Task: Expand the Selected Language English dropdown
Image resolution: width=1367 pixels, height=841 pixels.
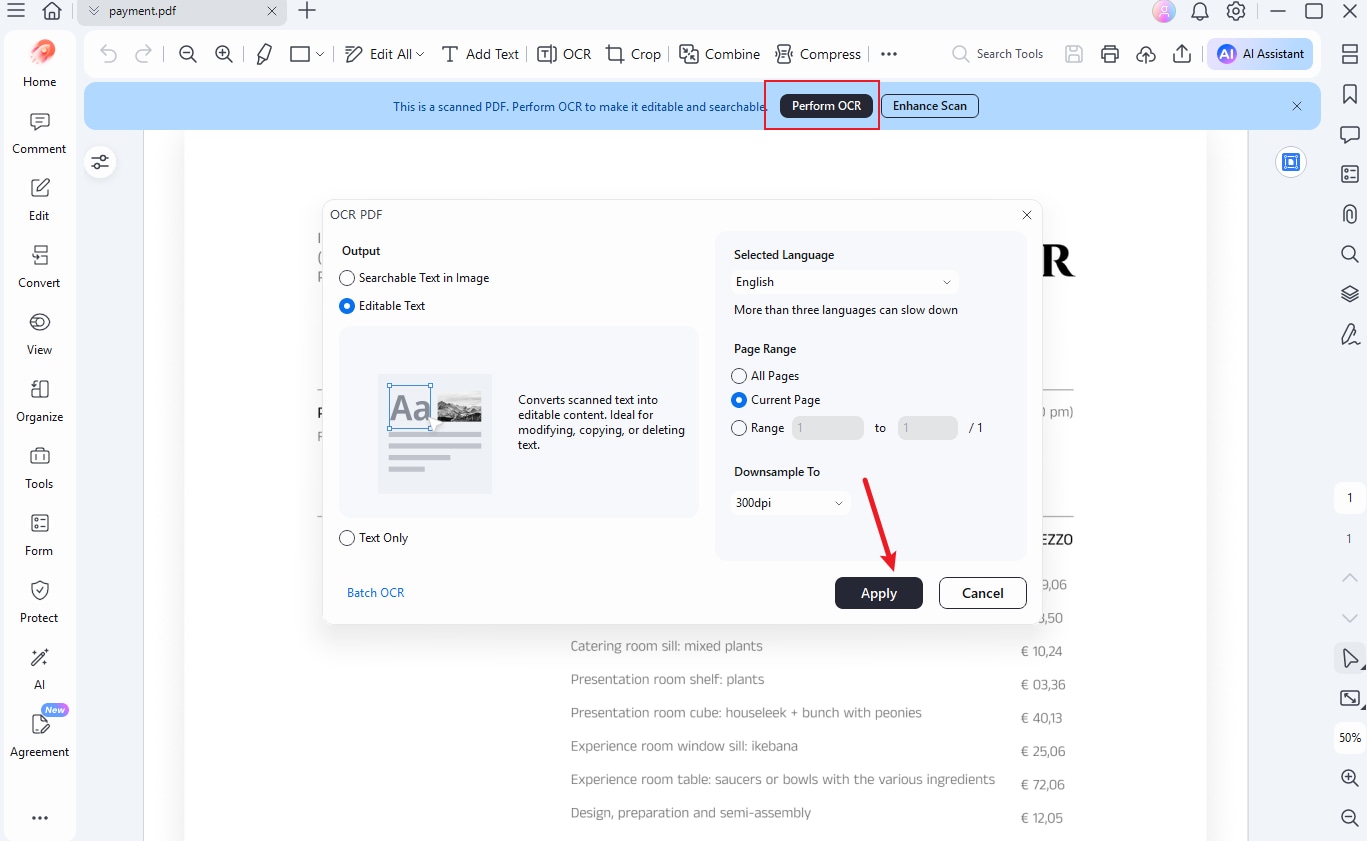Action: coord(844,282)
